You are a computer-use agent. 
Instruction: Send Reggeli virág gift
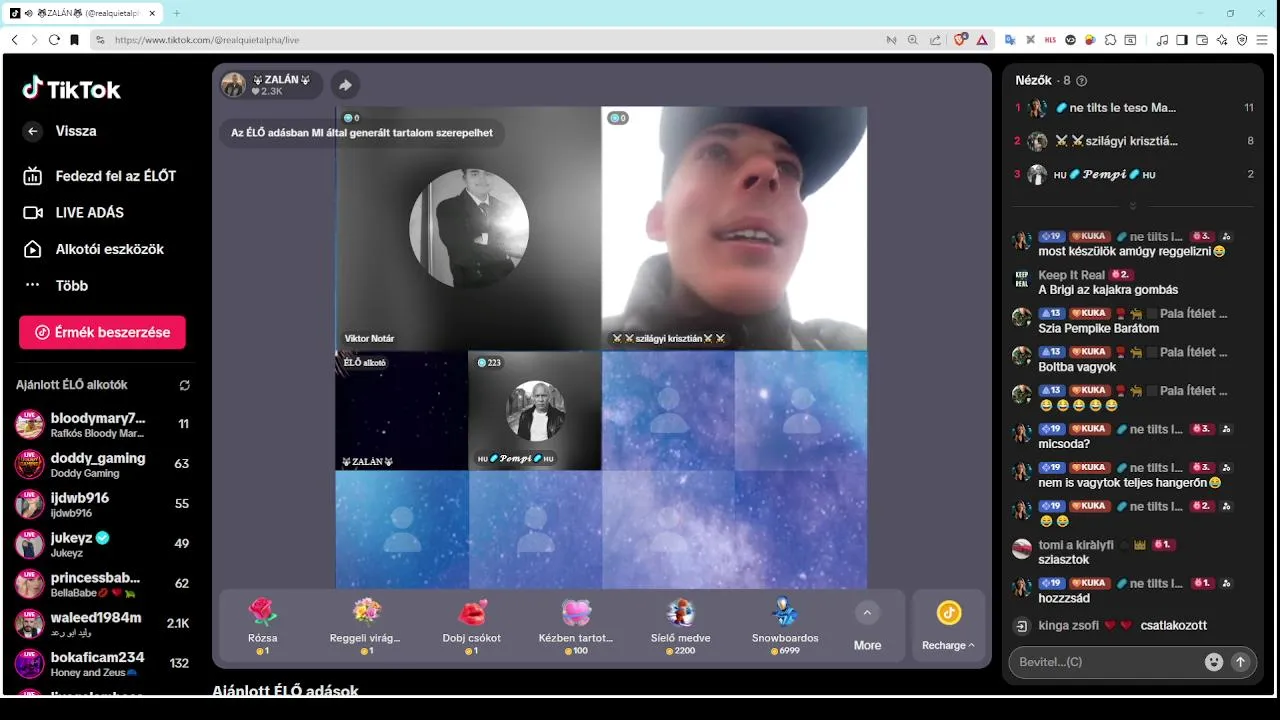[365, 626]
